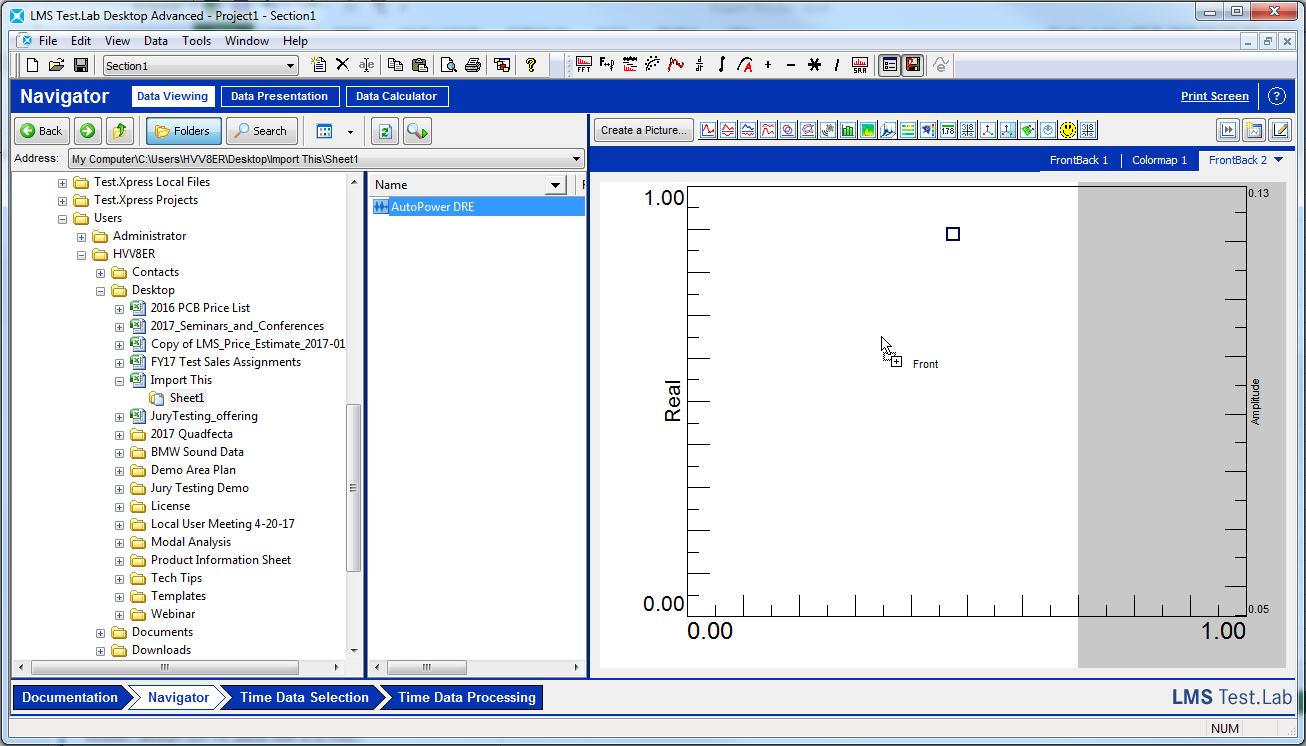Viewport: 1306px width, 746px height.
Task: Click the numeric 1.78 display icon
Action: point(948,130)
